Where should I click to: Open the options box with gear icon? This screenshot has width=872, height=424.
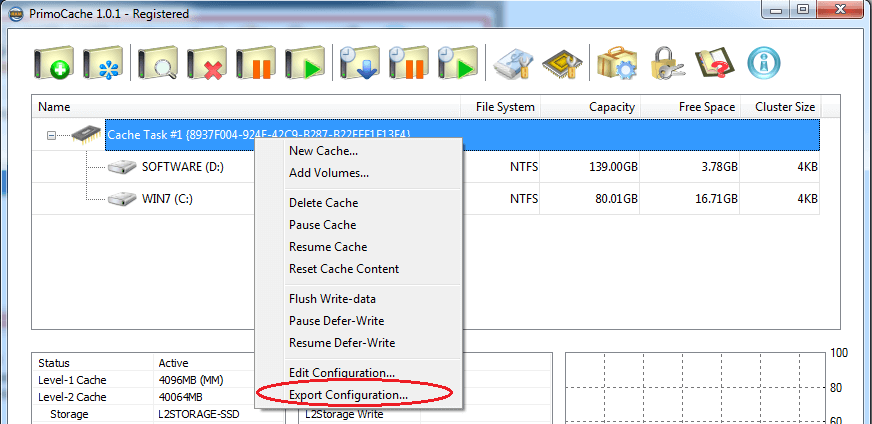(618, 62)
